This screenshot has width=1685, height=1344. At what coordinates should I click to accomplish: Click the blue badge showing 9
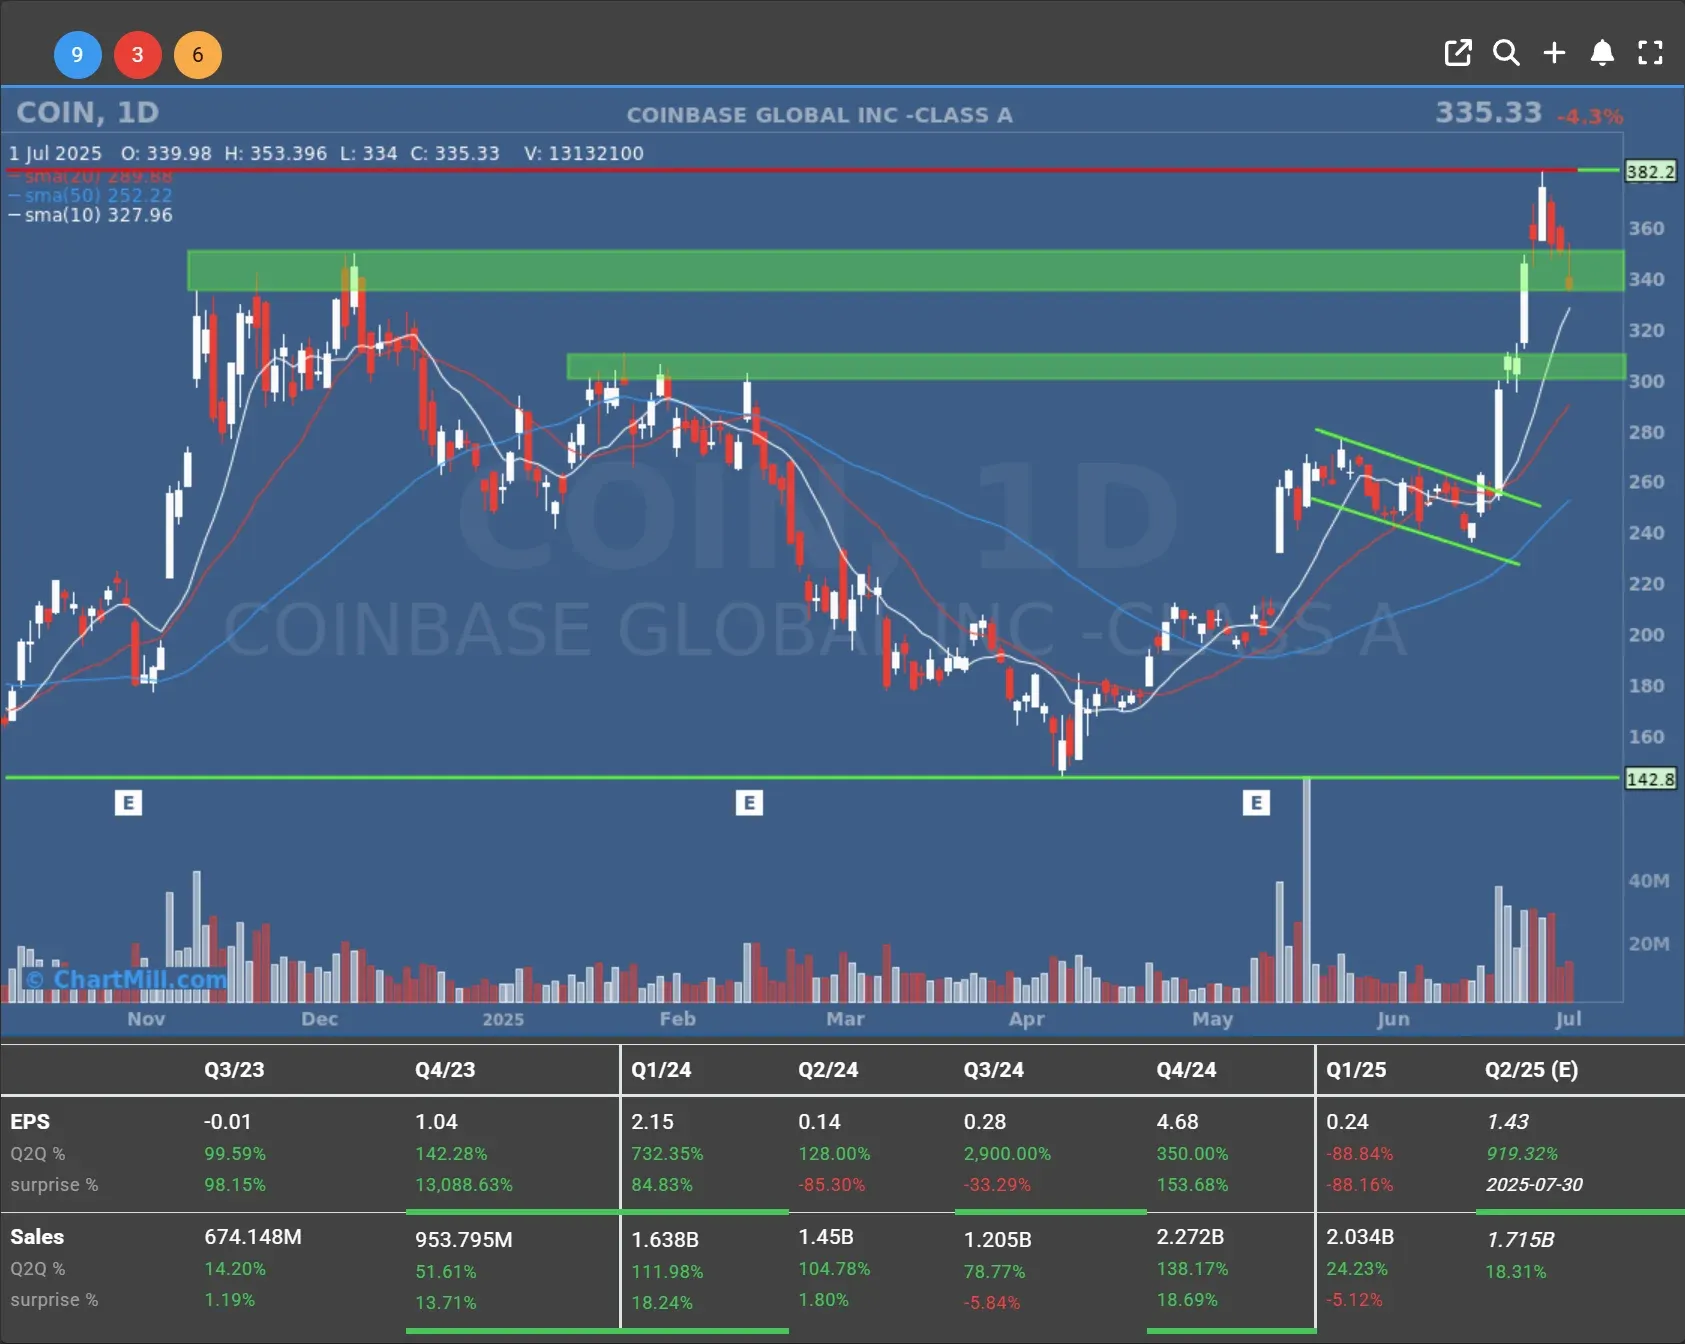coord(77,55)
